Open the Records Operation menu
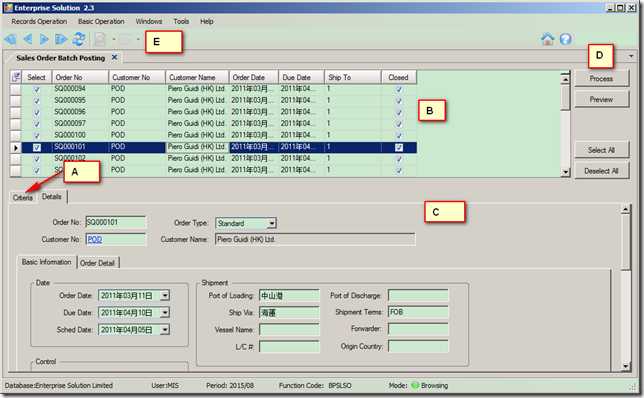 point(39,21)
